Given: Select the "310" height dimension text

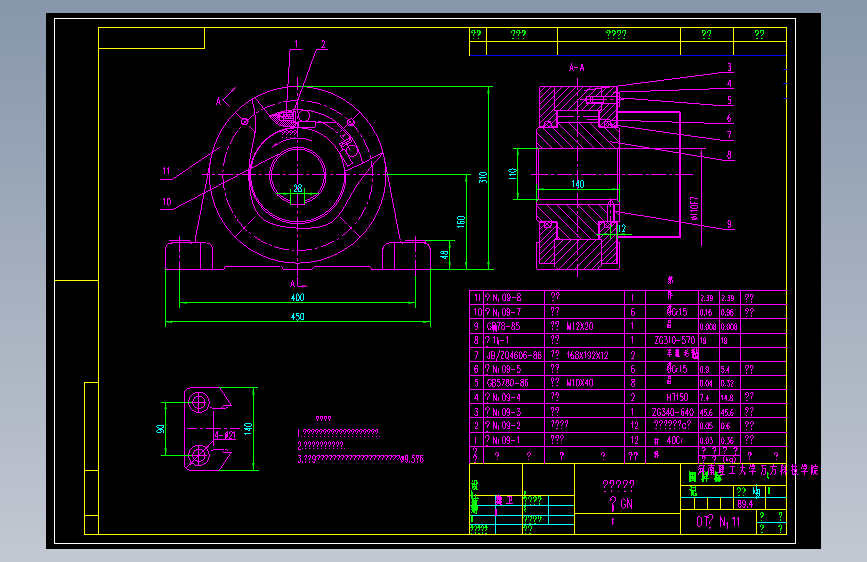Looking at the screenshot, I should [483, 178].
